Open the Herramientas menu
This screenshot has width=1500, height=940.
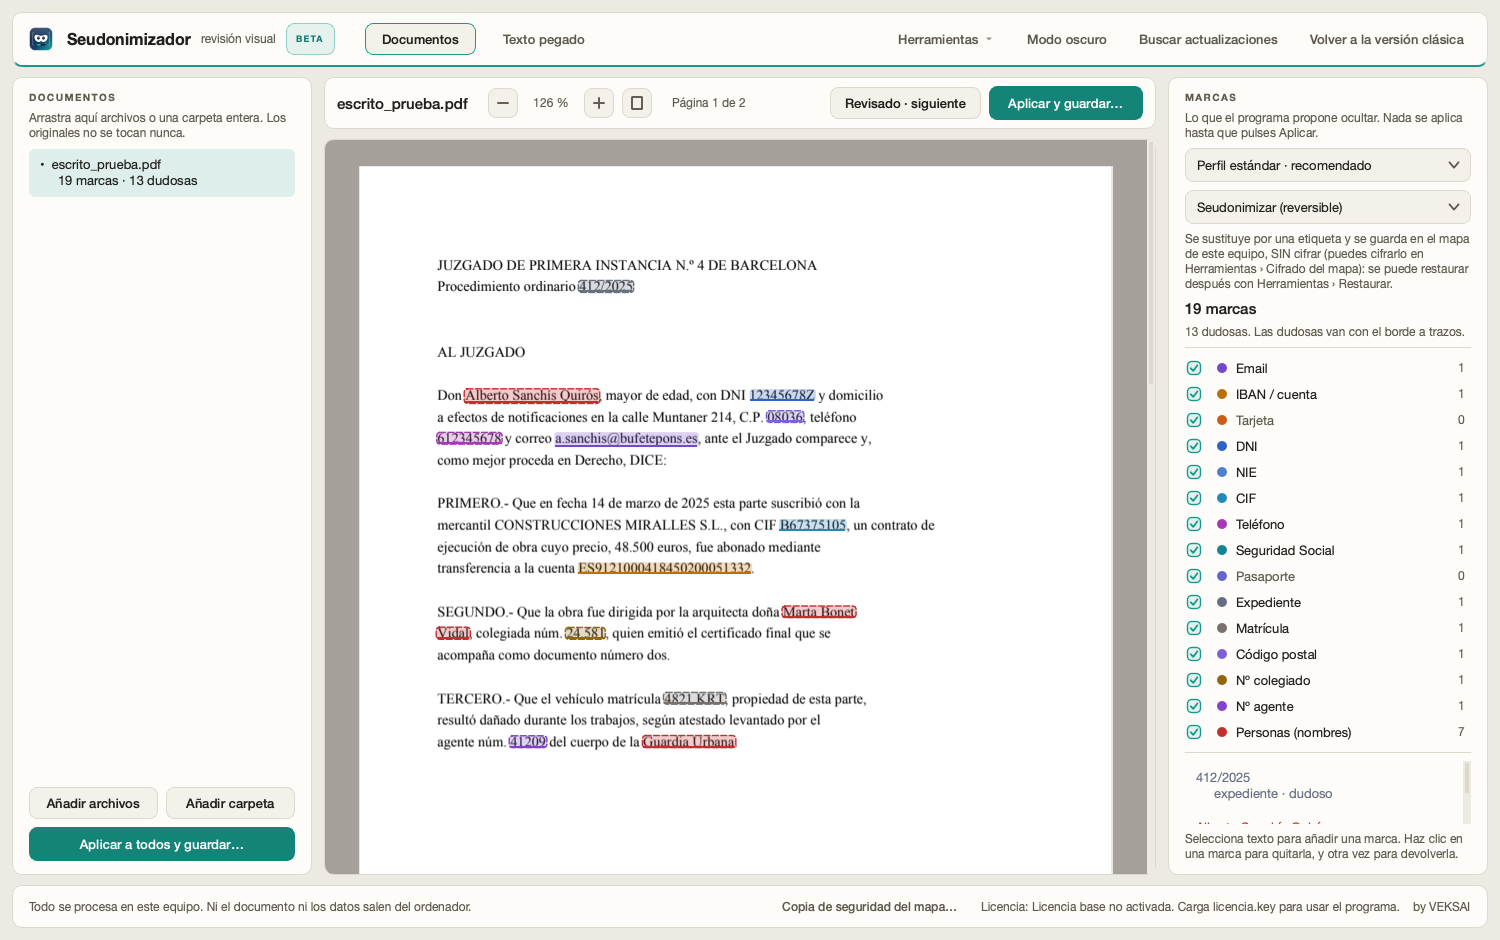(945, 39)
